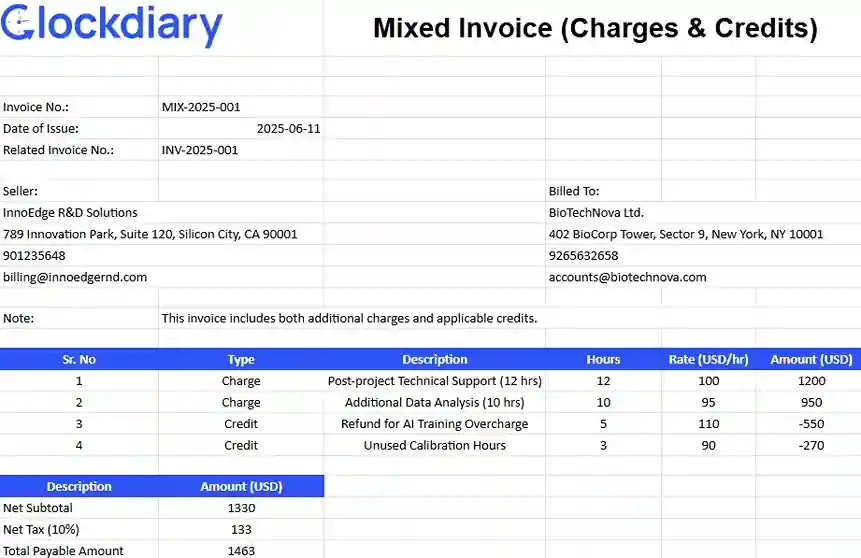This screenshot has width=861, height=558.
Task: Click Type cell of row 3 Credit
Action: coord(241,423)
